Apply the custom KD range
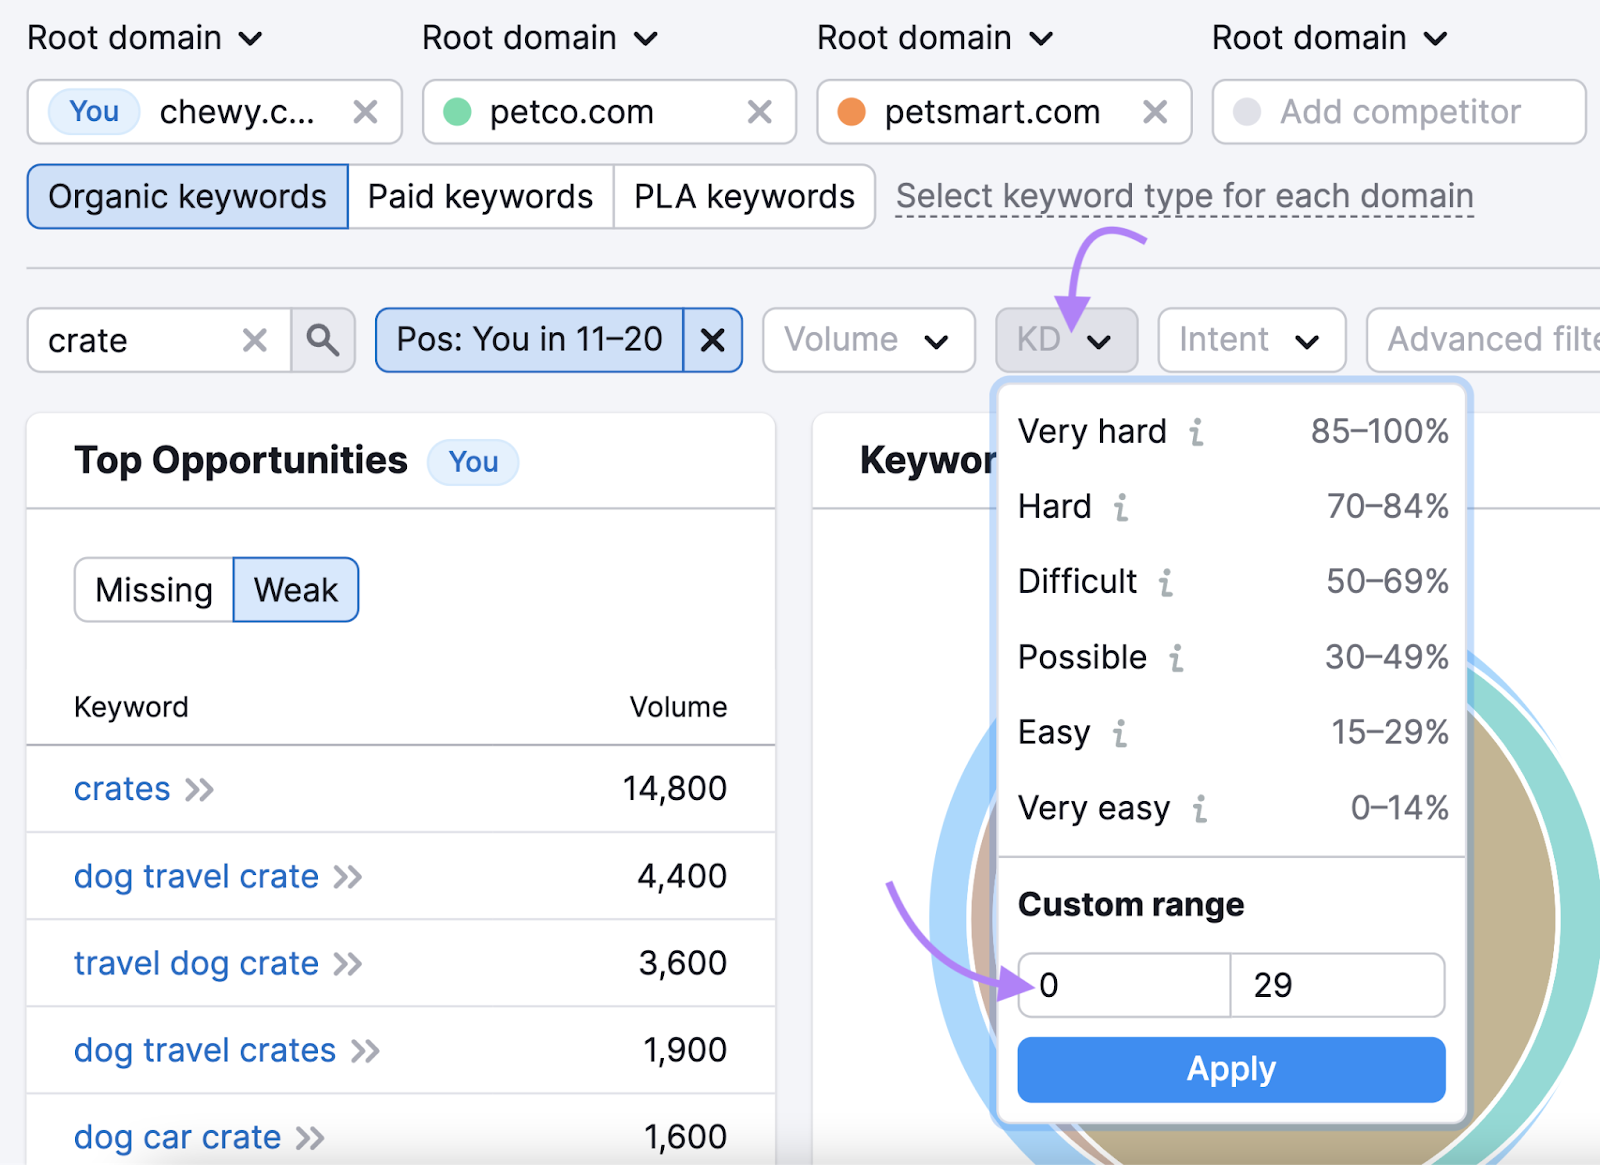The height and width of the screenshot is (1165, 1600). (1230, 1069)
